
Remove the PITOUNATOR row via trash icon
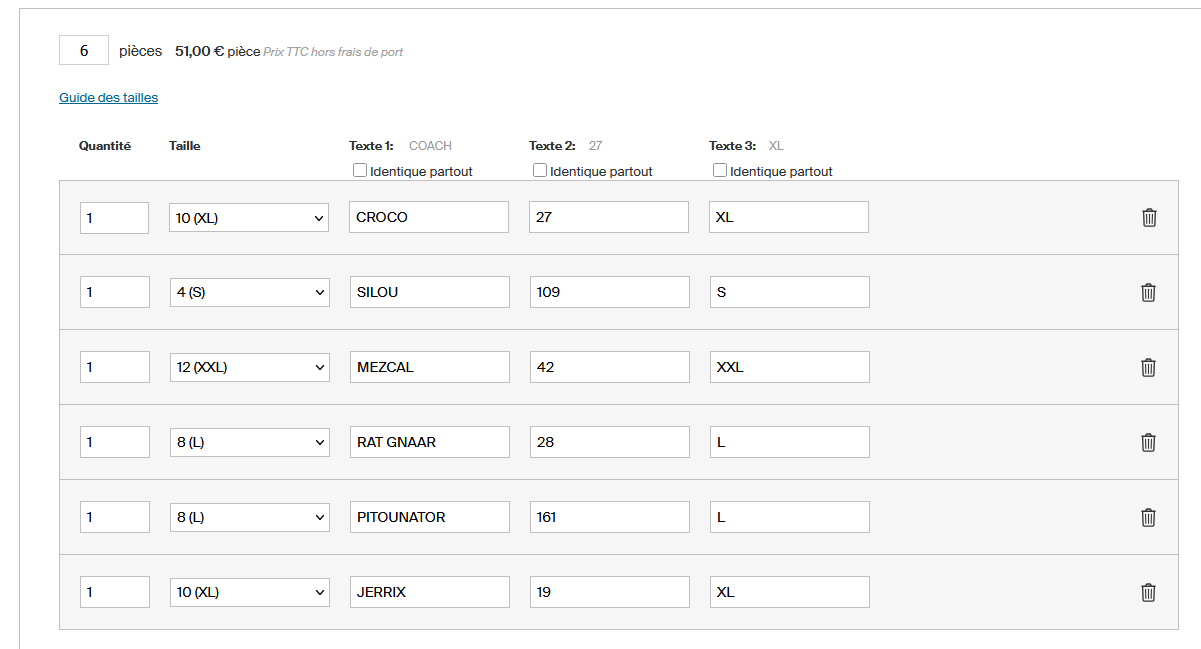[1149, 517]
